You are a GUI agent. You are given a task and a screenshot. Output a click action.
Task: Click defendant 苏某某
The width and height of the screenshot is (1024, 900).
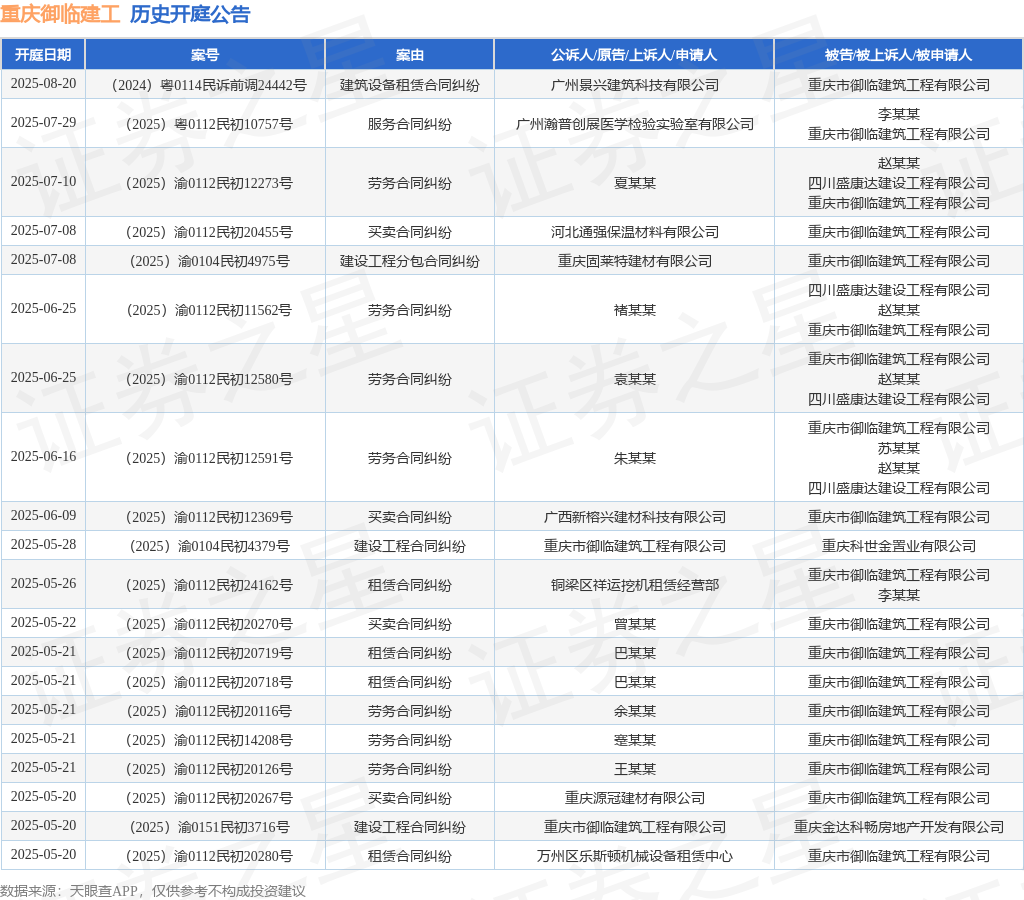click(899, 448)
